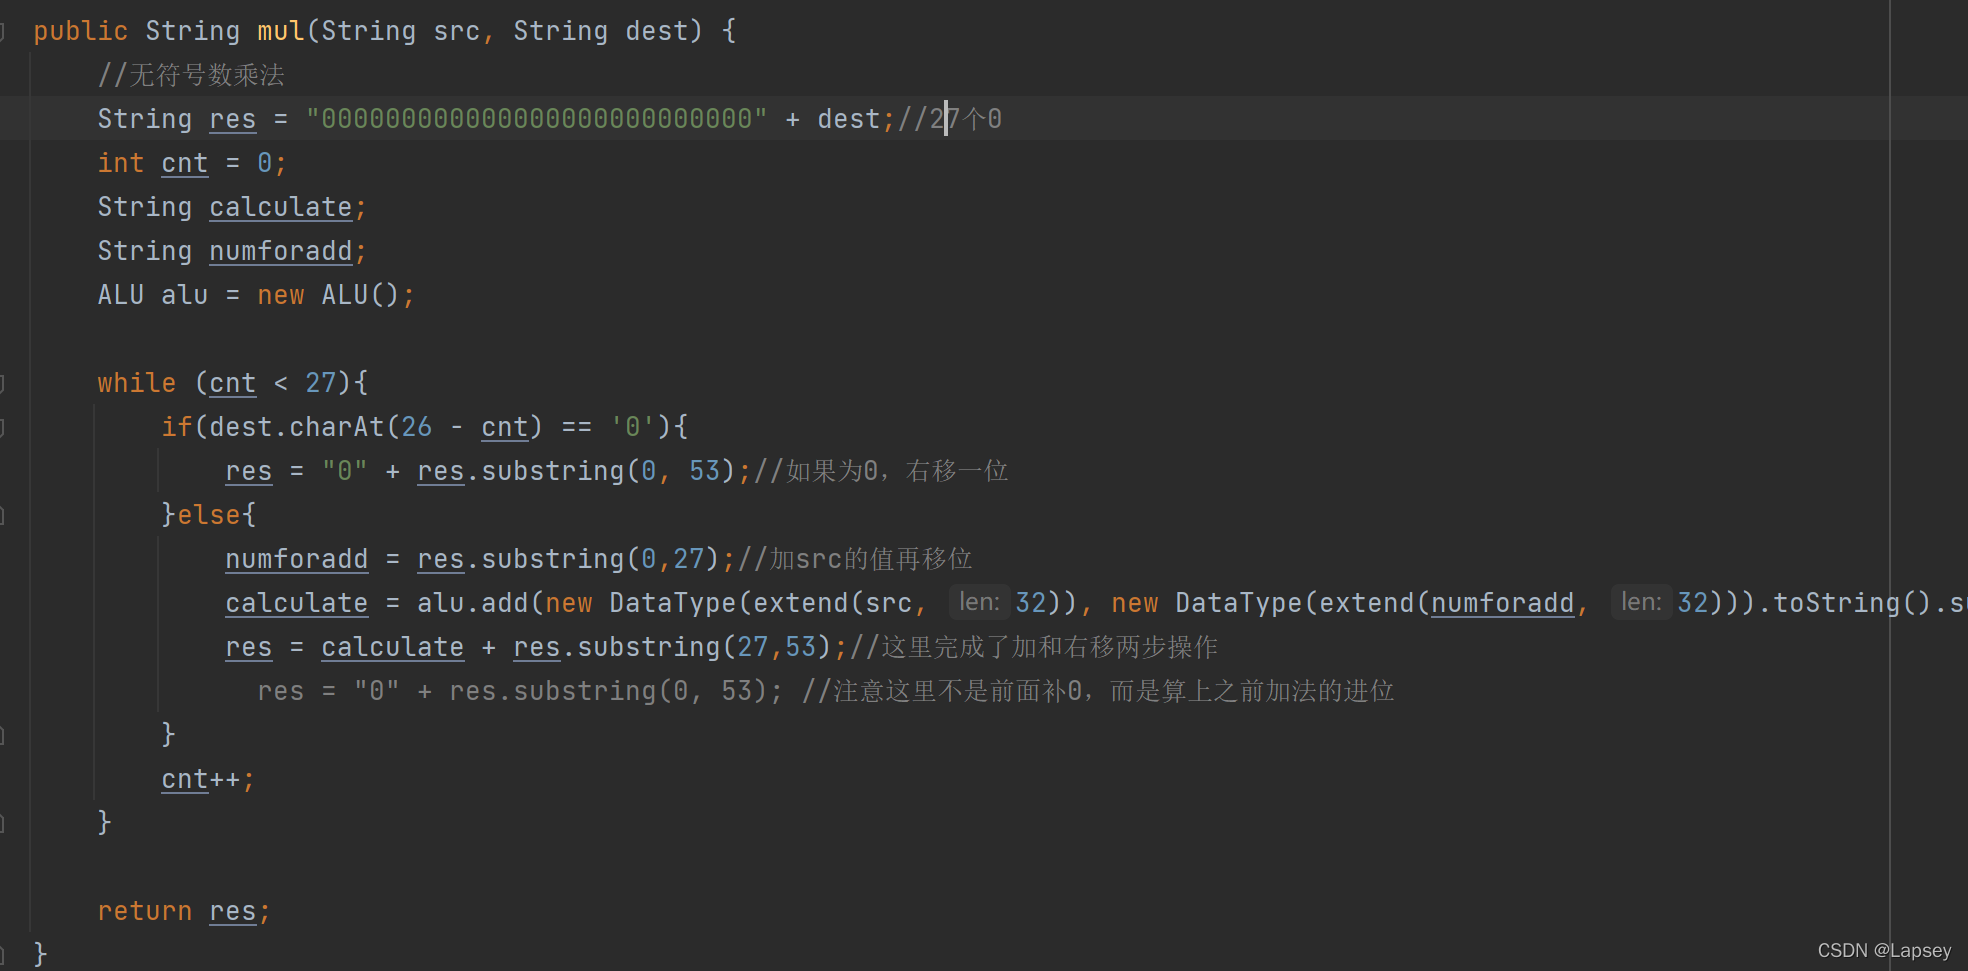Click the comment //如果为0，右移一位
The width and height of the screenshot is (1968, 971).
pyautogui.click(x=881, y=471)
